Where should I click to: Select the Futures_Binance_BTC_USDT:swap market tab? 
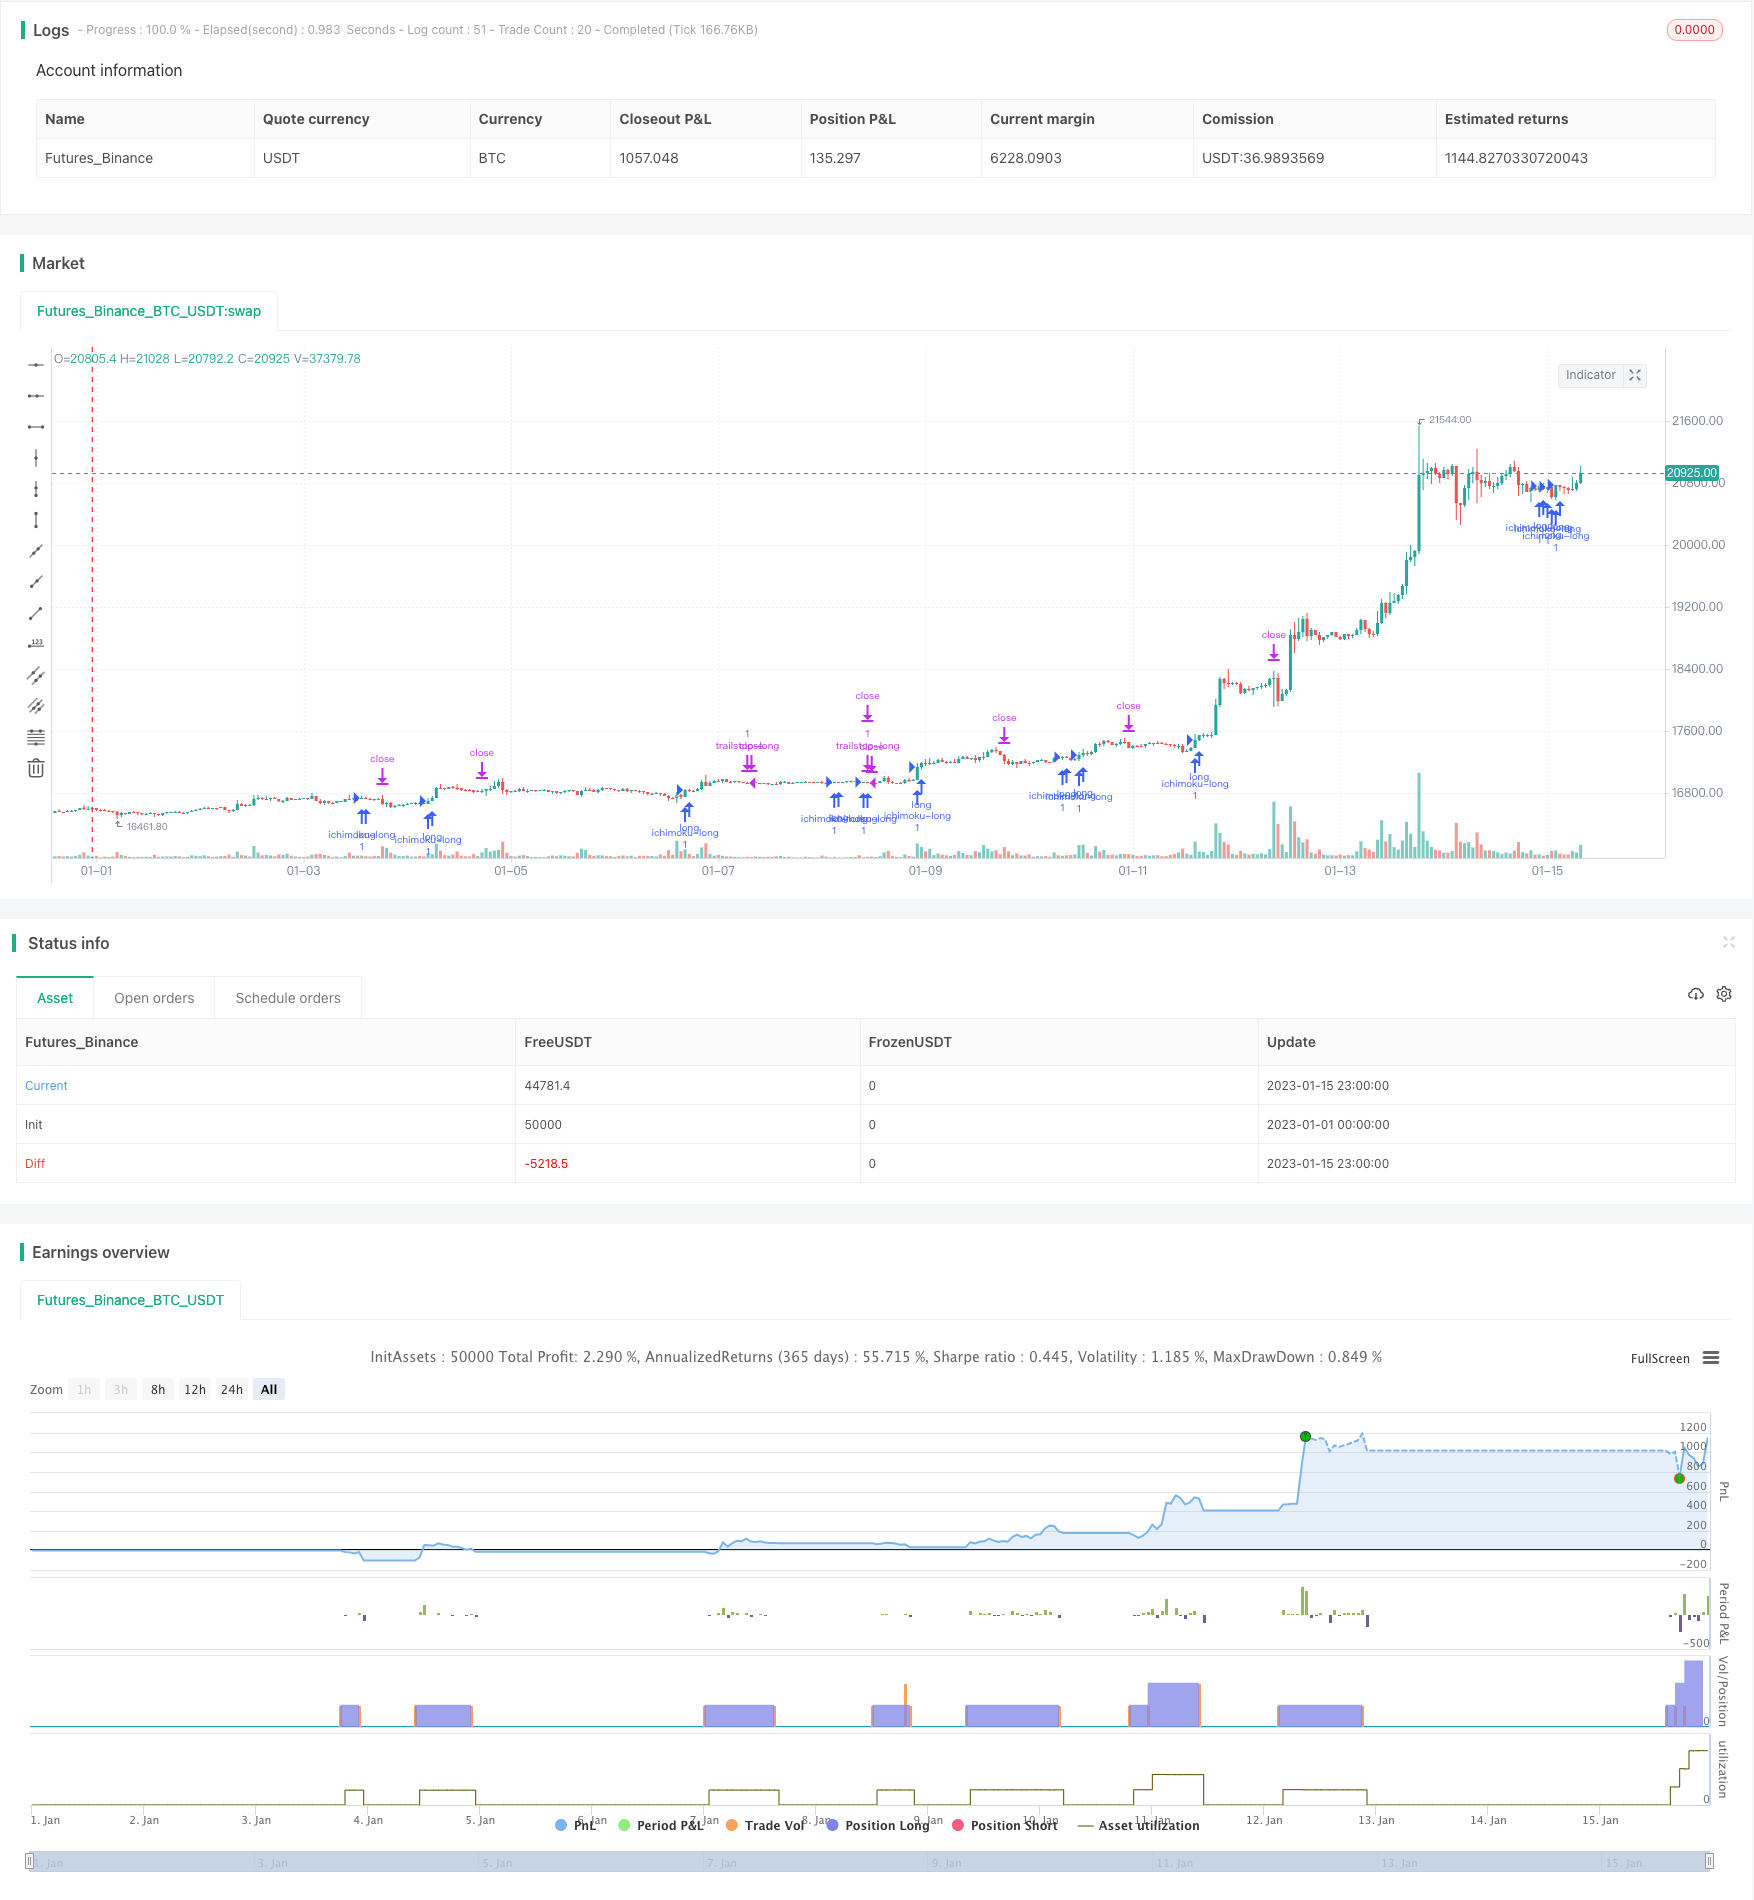click(149, 311)
